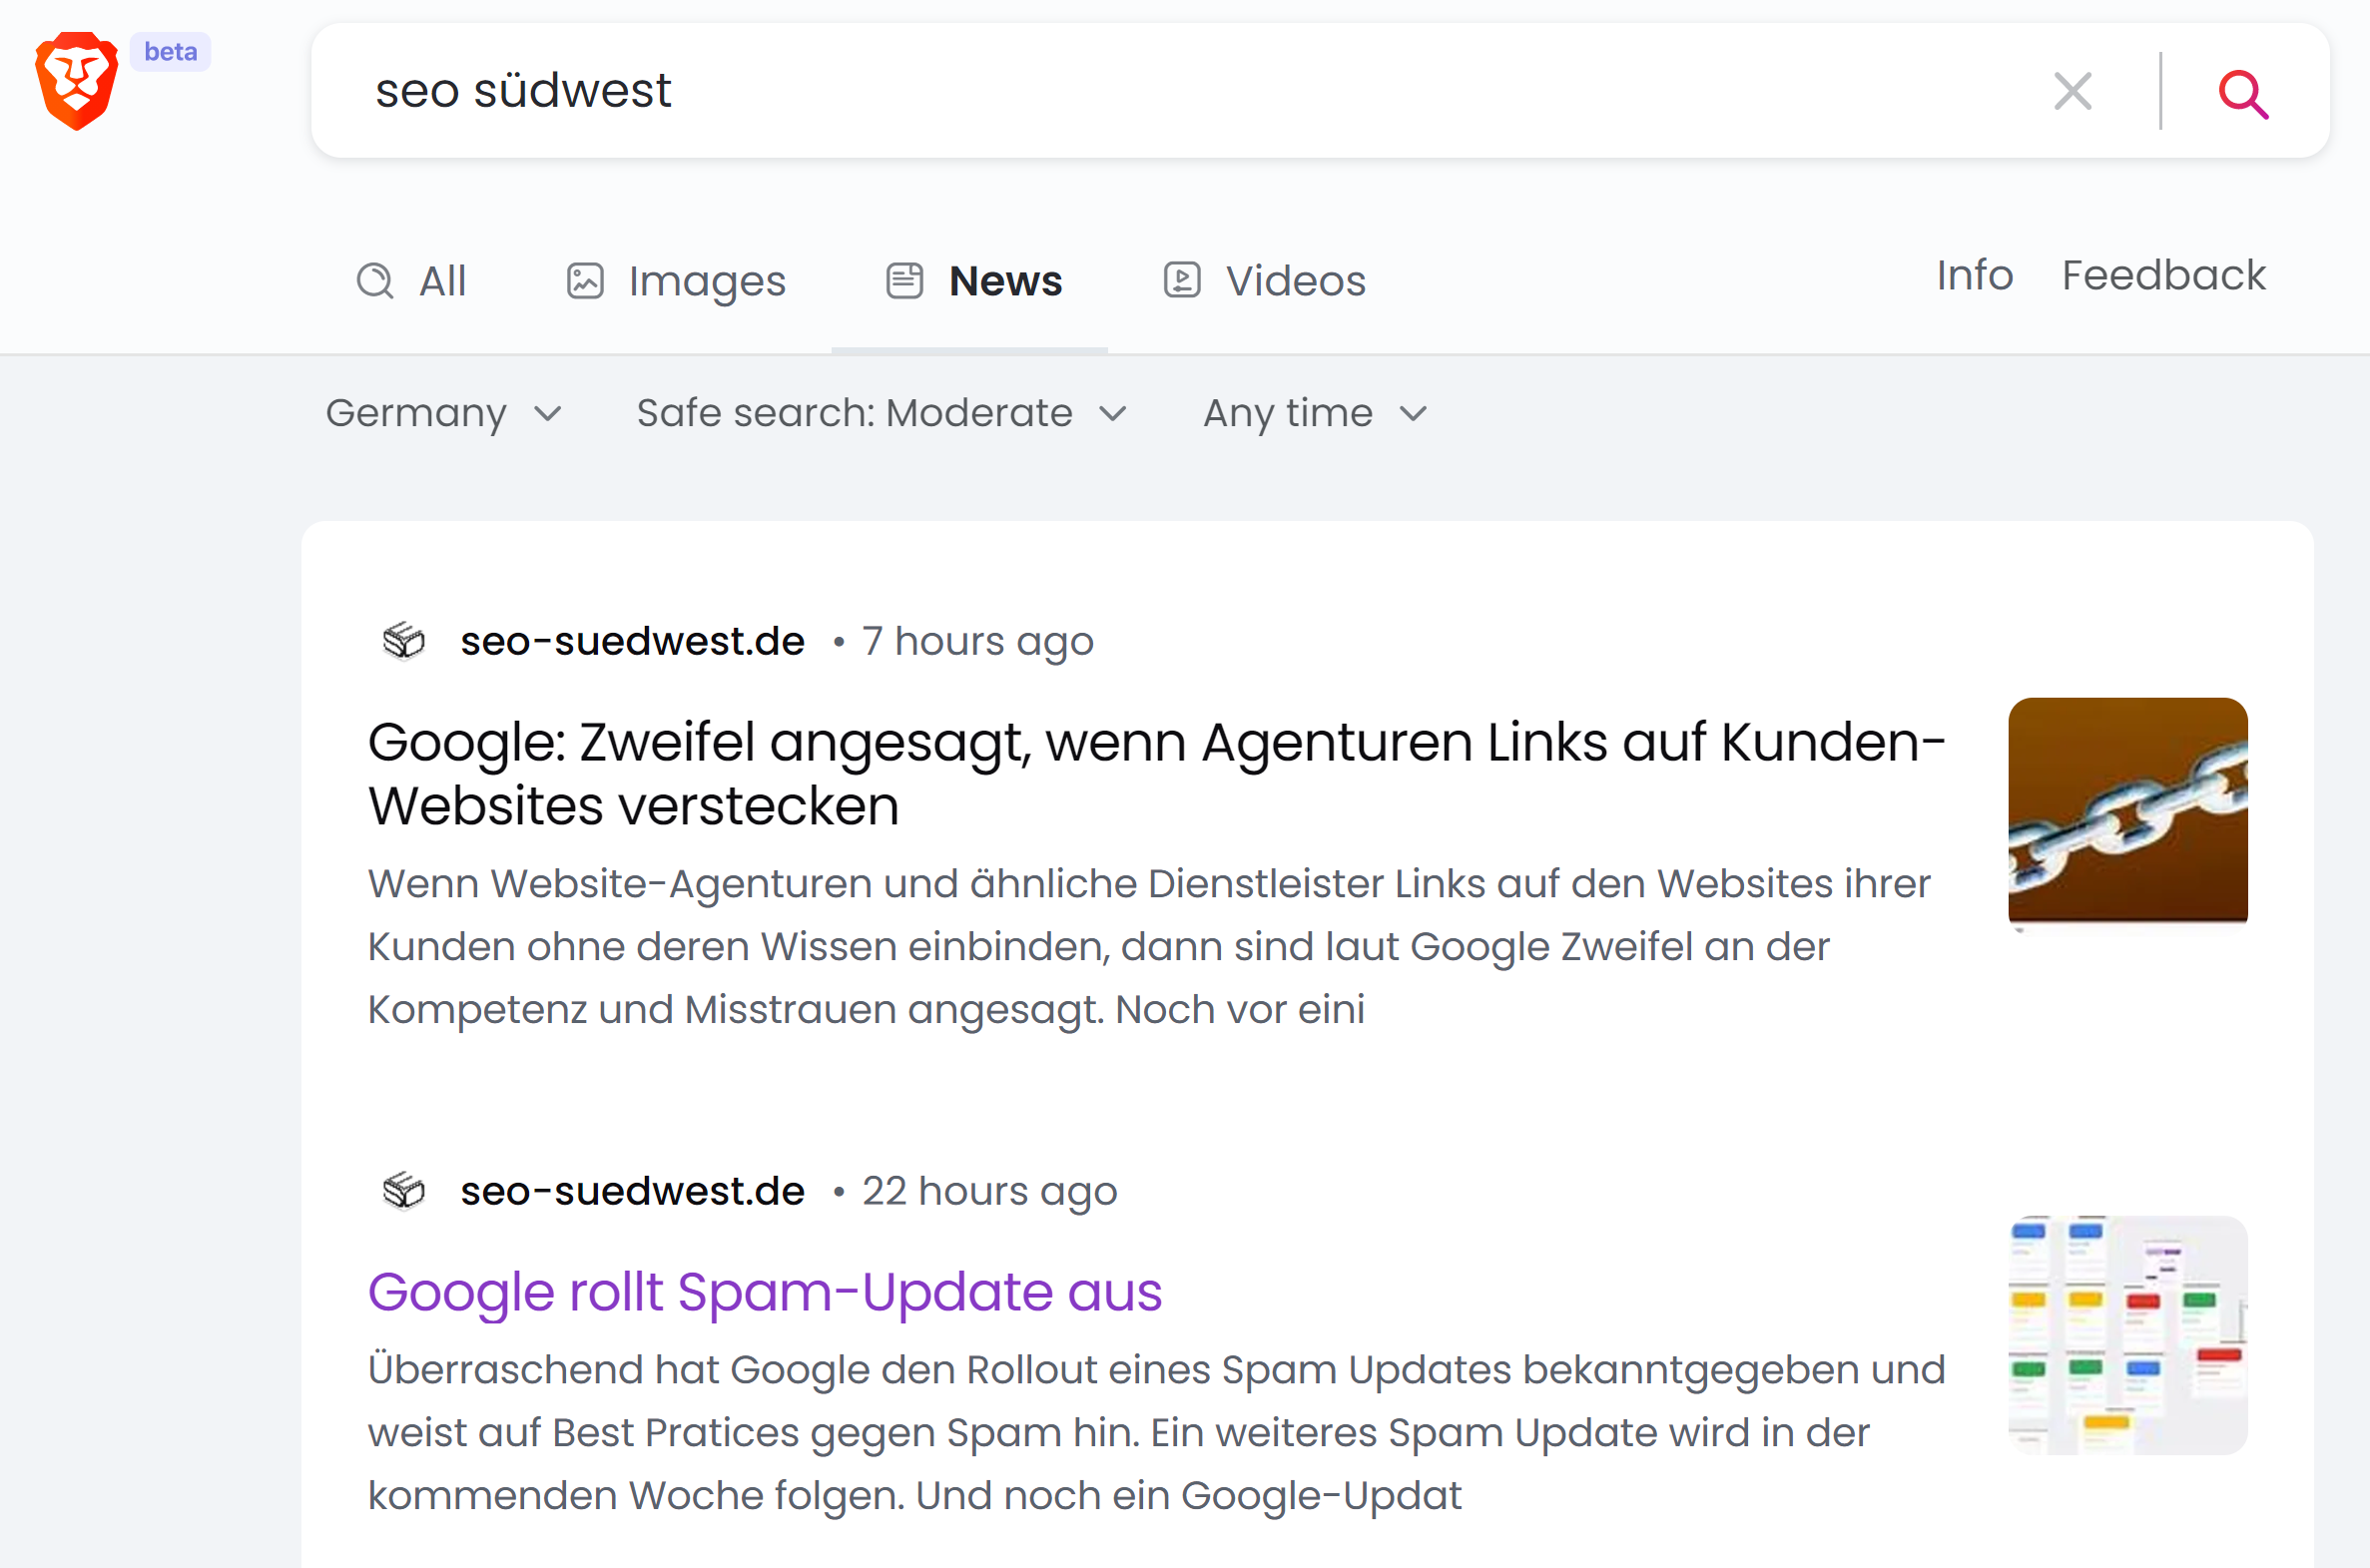The width and height of the screenshot is (2370, 1568).
Task: Click the beta badge next to the logo
Action: click(x=170, y=52)
